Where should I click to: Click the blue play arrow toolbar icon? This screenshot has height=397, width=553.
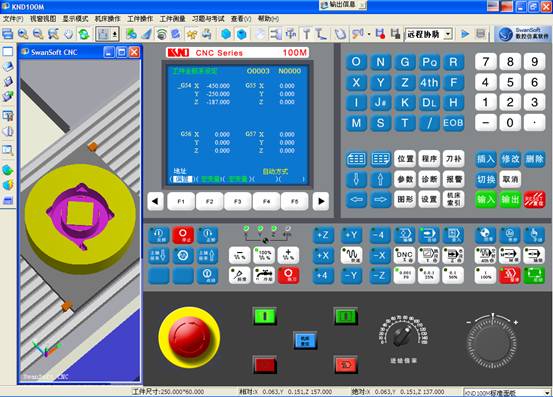(x=465, y=34)
